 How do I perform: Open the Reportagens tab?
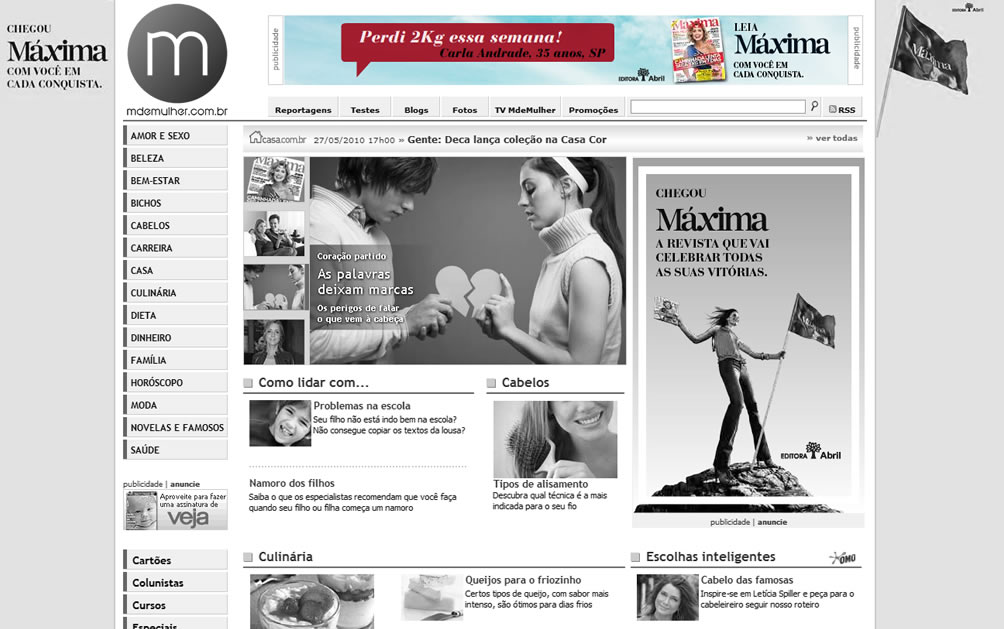[x=303, y=108]
